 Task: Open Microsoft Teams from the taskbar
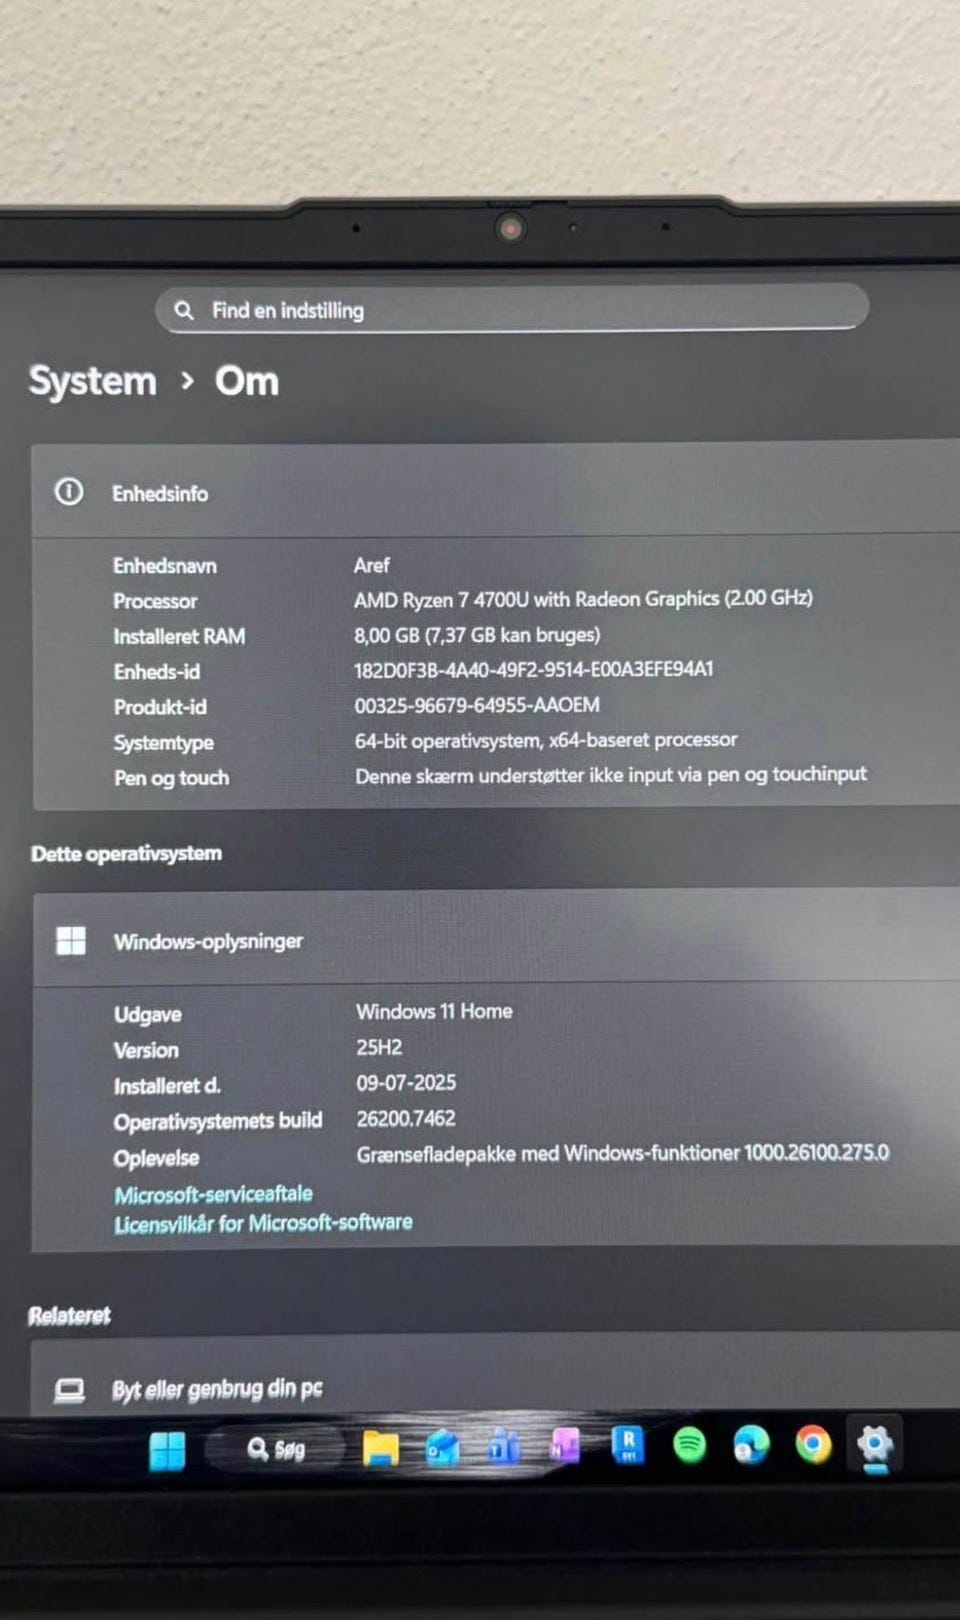click(x=503, y=1446)
